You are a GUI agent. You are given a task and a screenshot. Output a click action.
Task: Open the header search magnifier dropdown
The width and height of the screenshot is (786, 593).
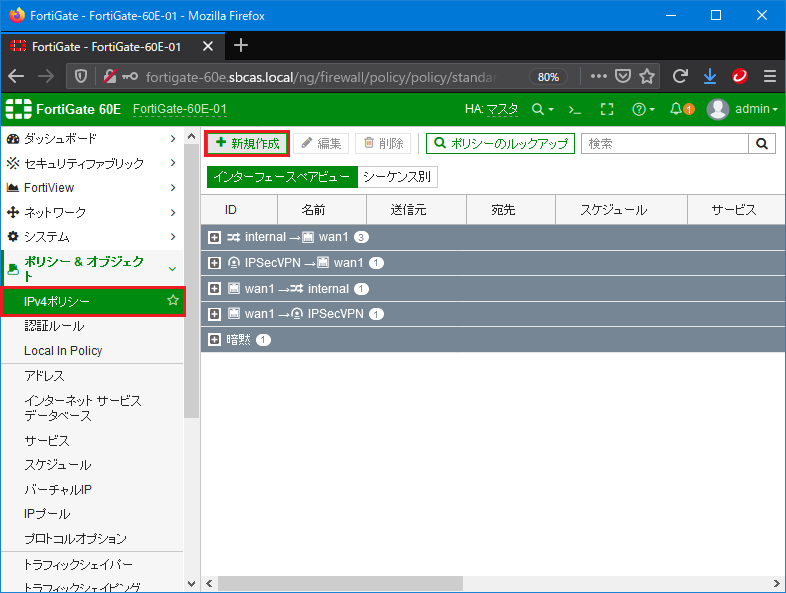click(x=542, y=109)
